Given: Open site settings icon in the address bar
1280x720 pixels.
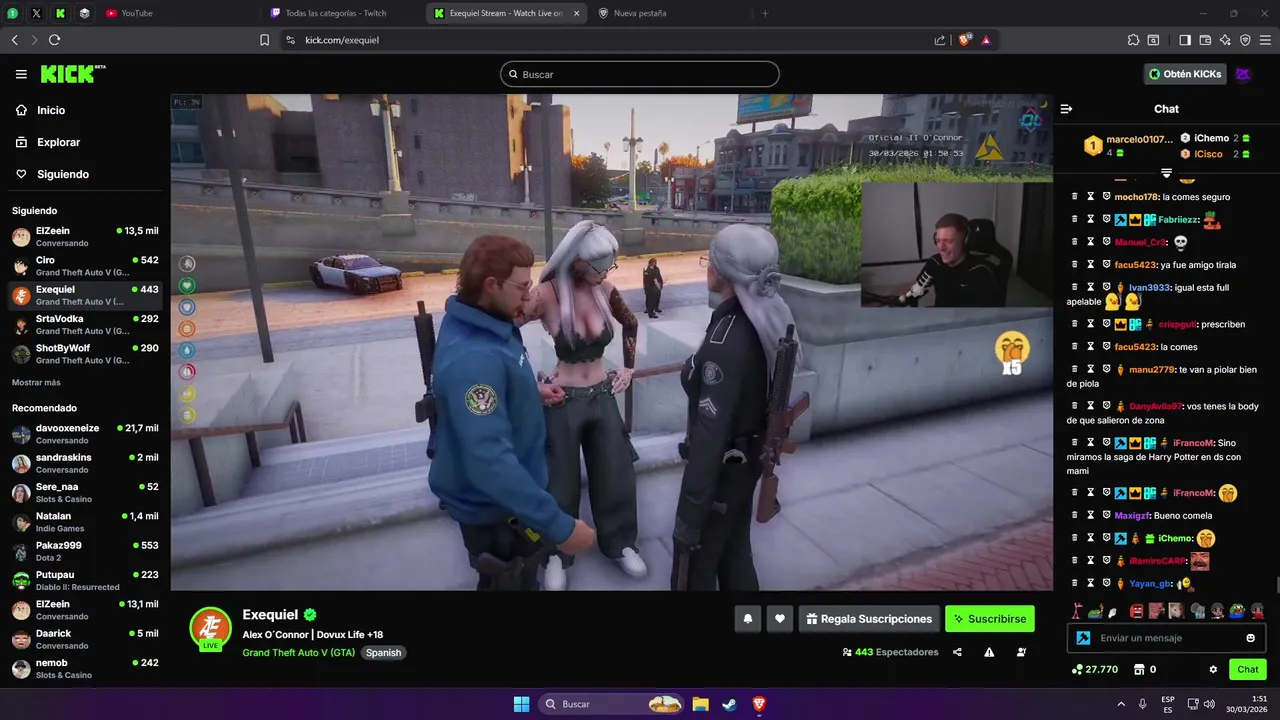Looking at the screenshot, I should [290, 40].
